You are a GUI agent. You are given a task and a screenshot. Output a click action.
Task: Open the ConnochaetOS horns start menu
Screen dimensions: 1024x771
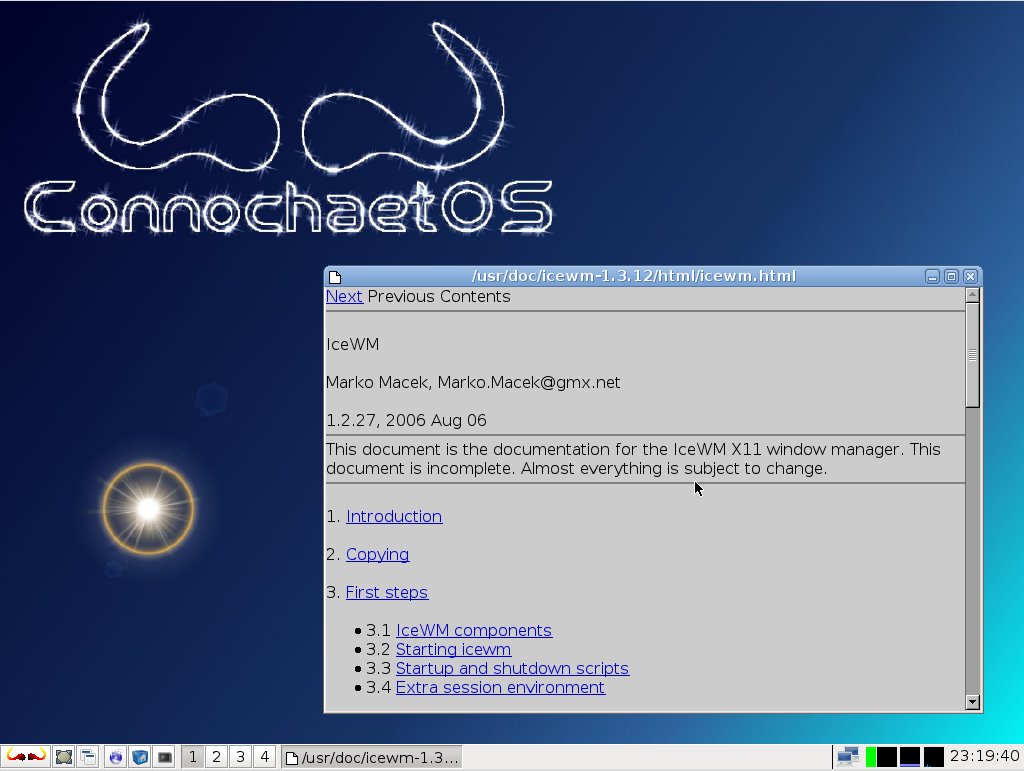pos(26,757)
